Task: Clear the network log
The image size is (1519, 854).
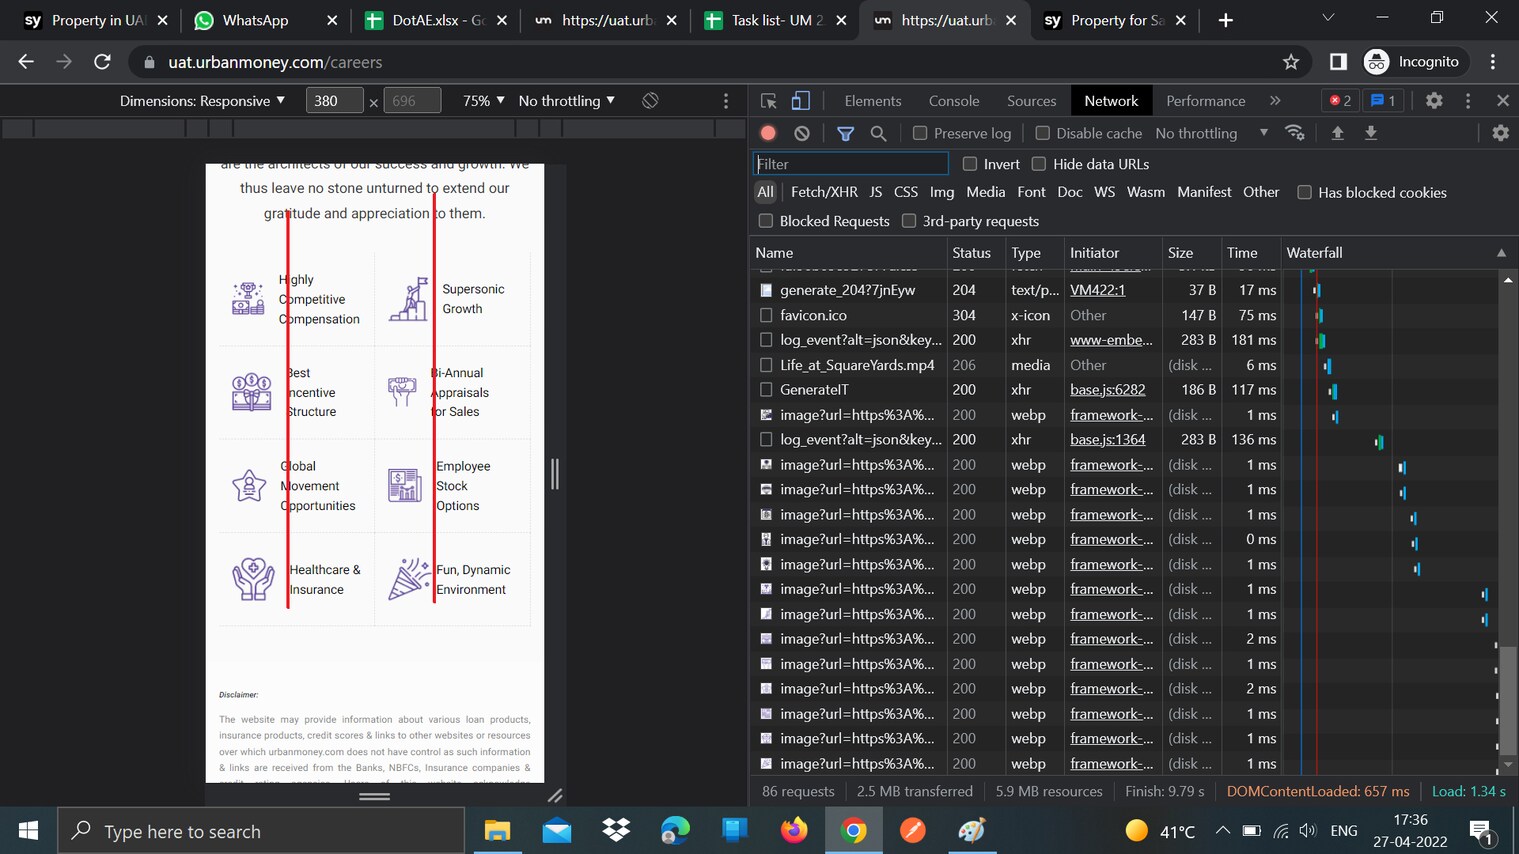Action: tap(802, 133)
